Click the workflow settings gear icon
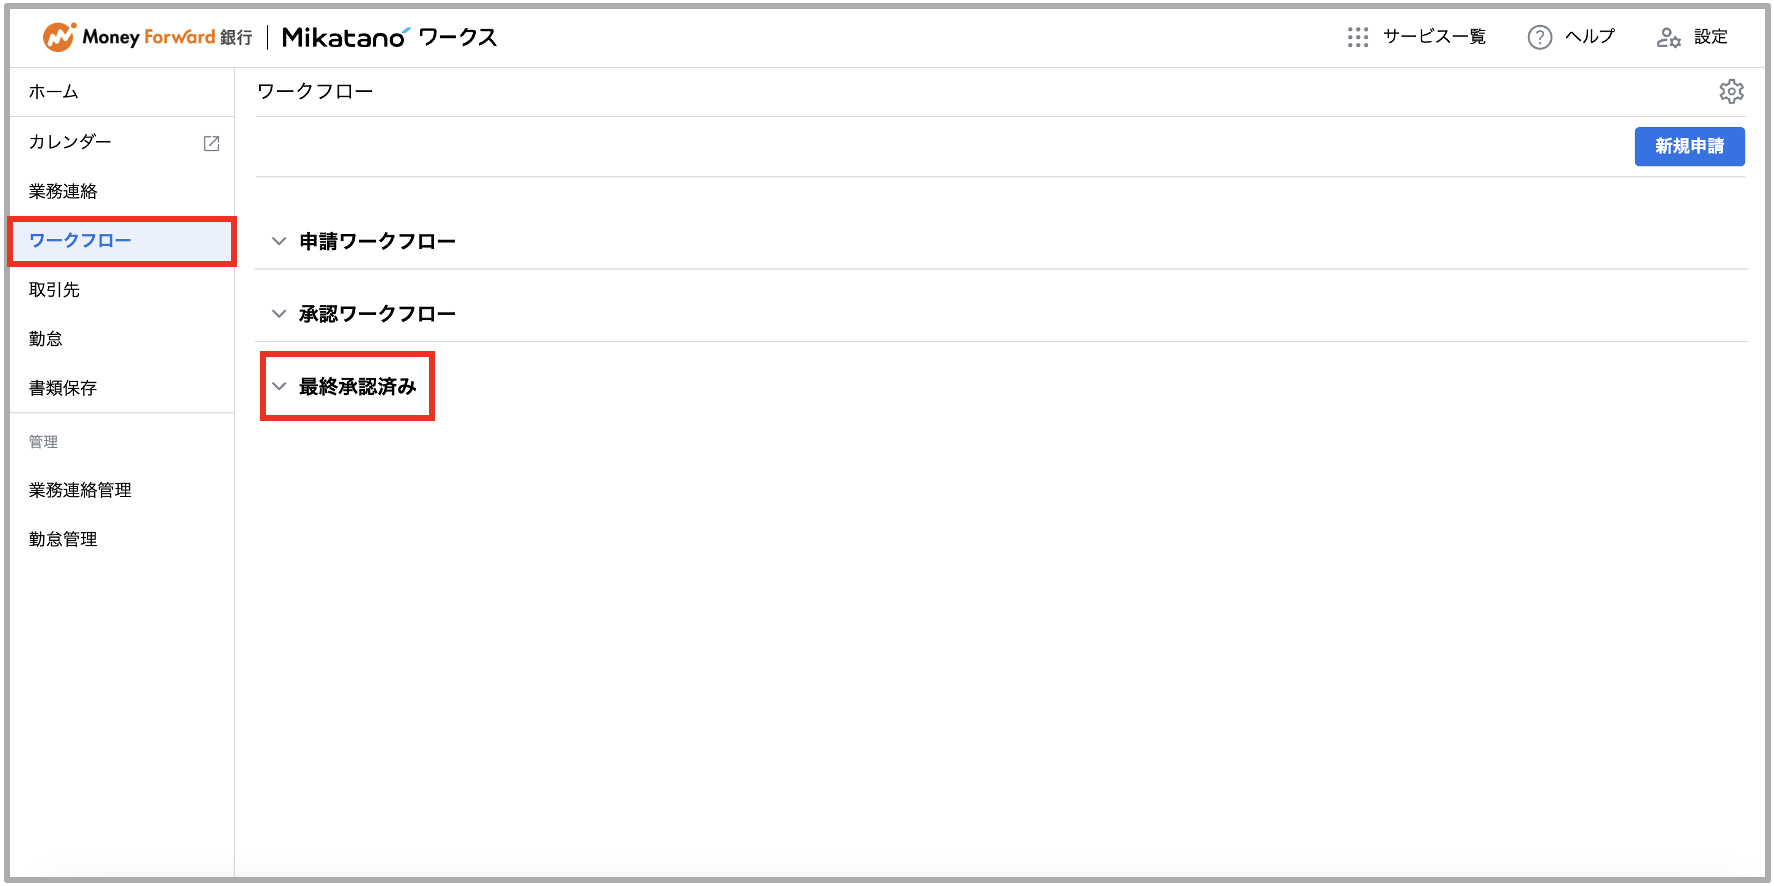Viewport: 1774px width, 886px height. (x=1731, y=91)
